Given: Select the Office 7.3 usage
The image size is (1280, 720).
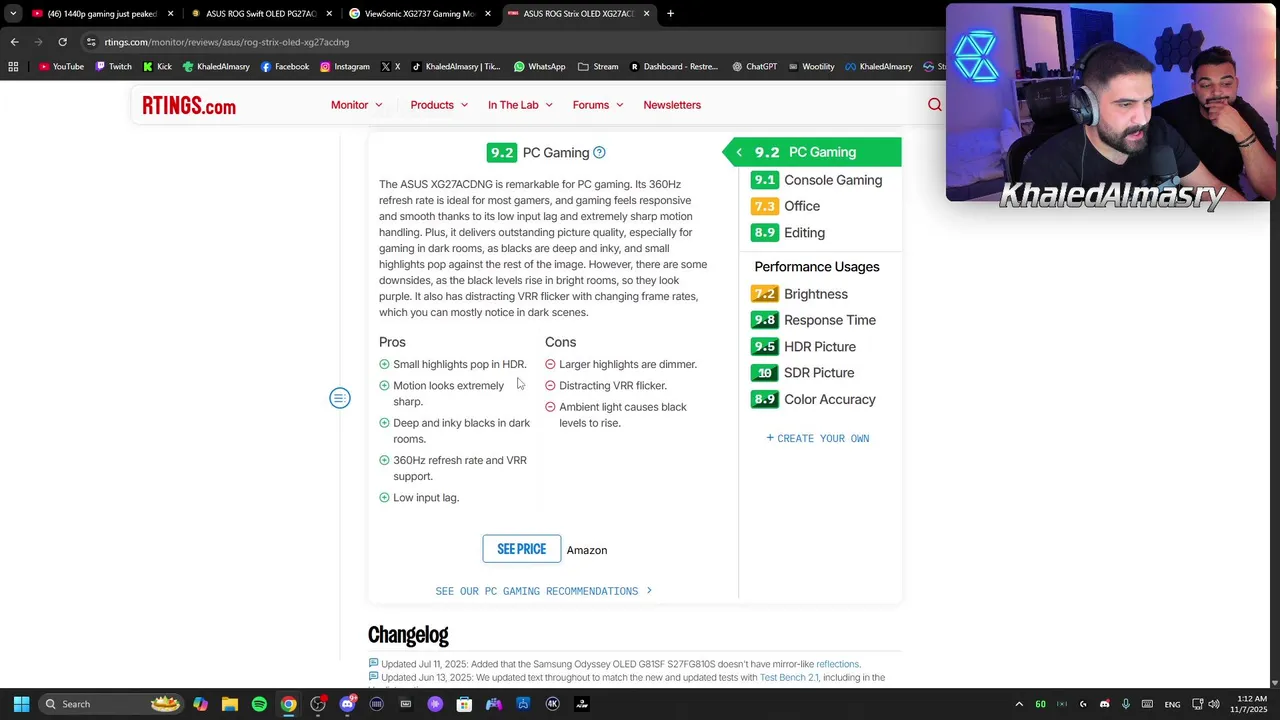Looking at the screenshot, I should tap(786, 206).
